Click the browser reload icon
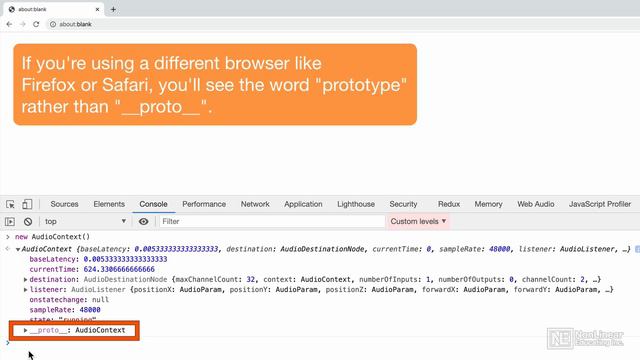 coord(36,24)
